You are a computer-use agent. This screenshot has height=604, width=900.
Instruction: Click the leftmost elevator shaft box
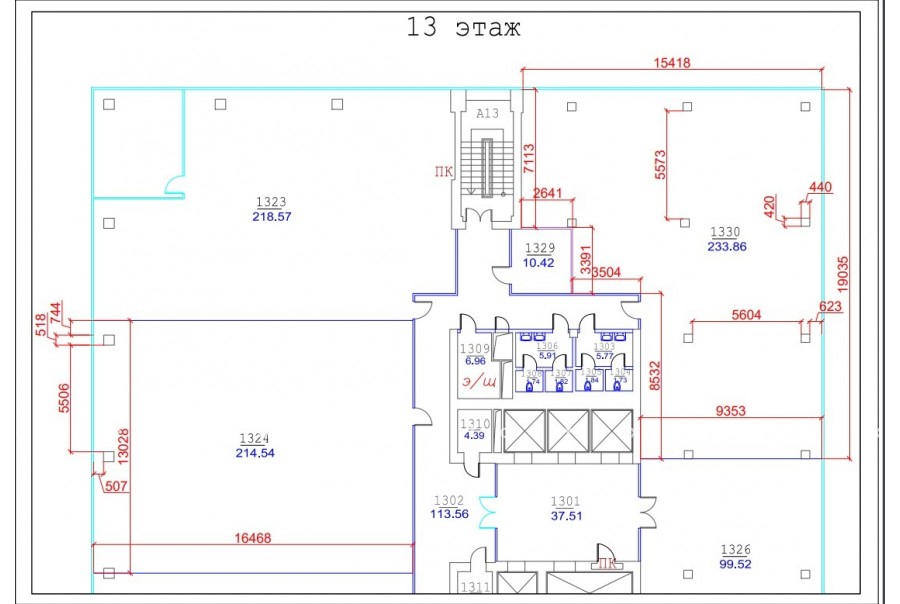click(x=525, y=431)
